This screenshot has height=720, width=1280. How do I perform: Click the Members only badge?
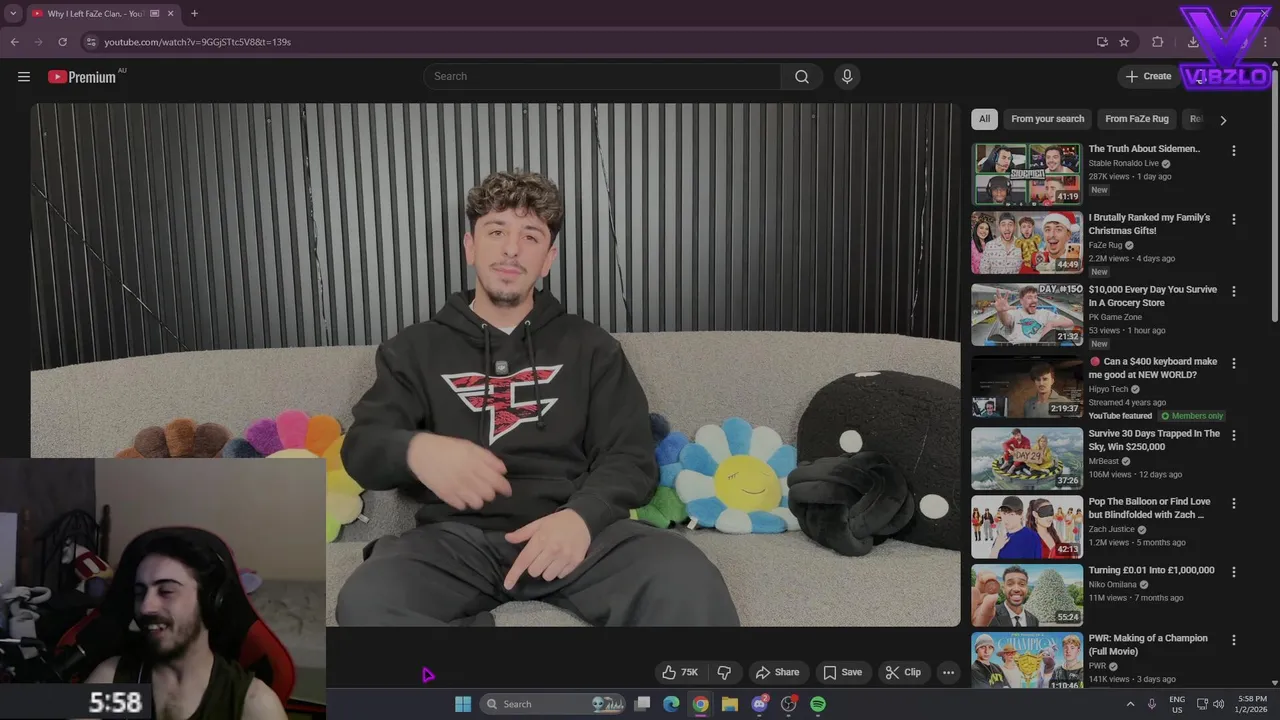[x=1191, y=416]
